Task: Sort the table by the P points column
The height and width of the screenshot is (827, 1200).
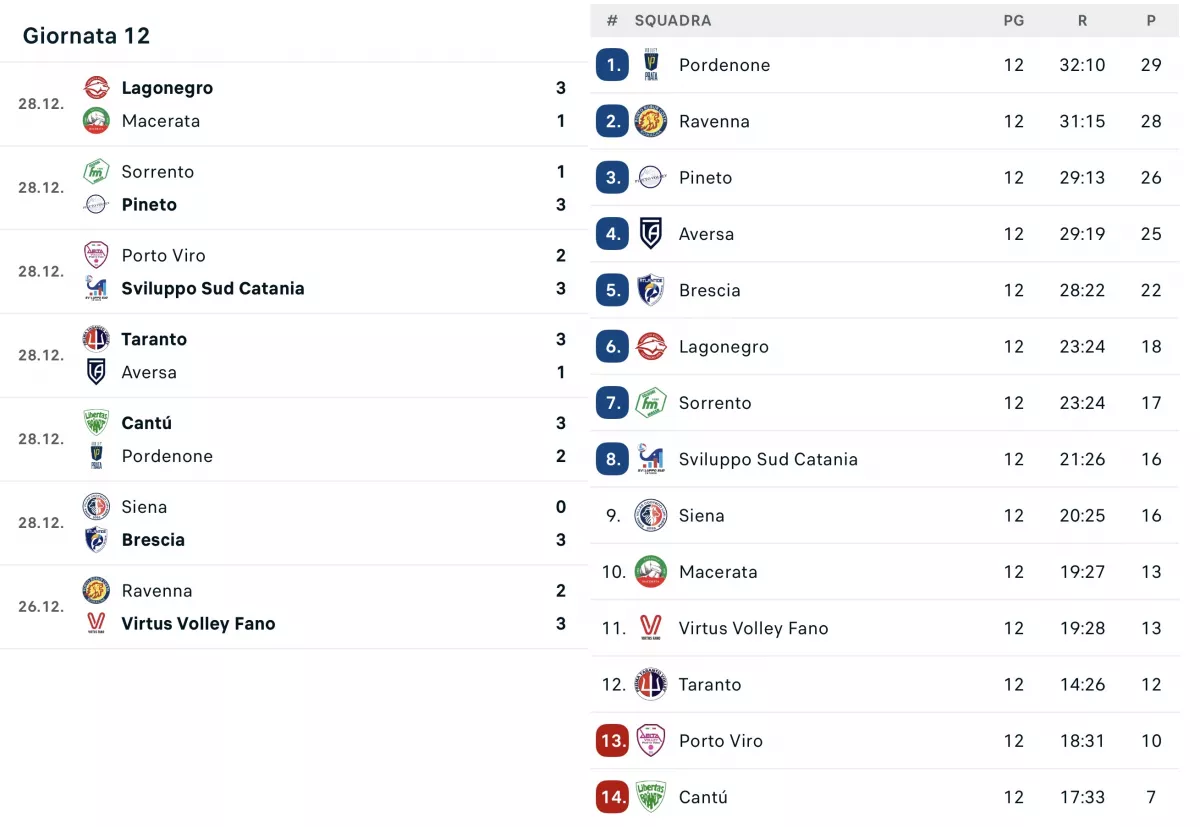Action: pyautogui.click(x=1151, y=20)
